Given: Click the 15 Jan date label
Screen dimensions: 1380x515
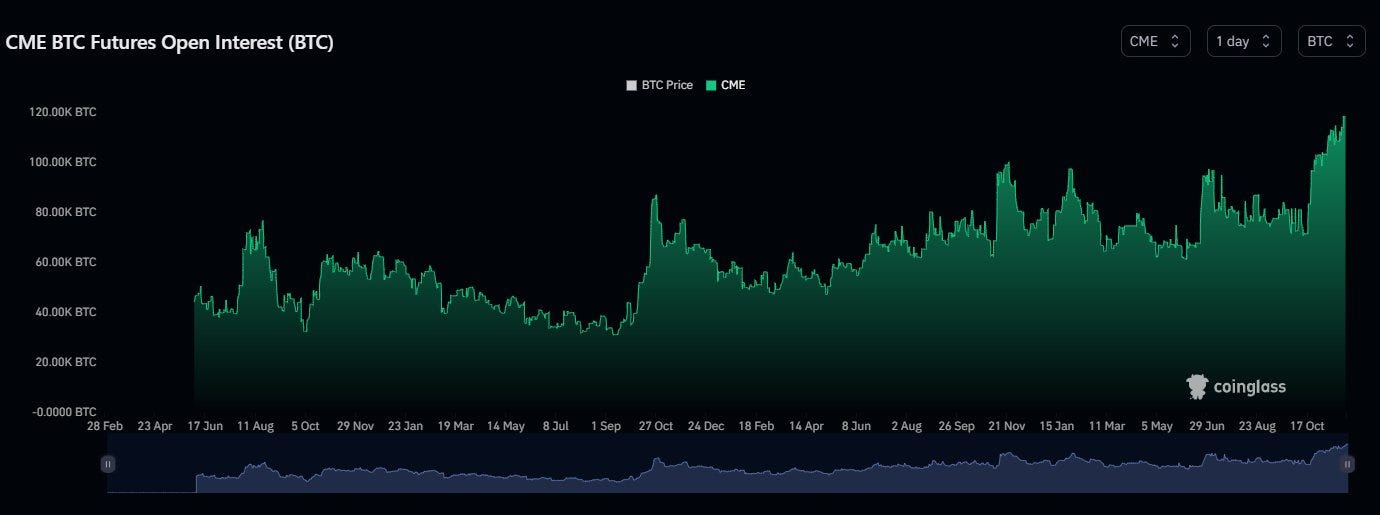Looking at the screenshot, I should coord(1057,426).
